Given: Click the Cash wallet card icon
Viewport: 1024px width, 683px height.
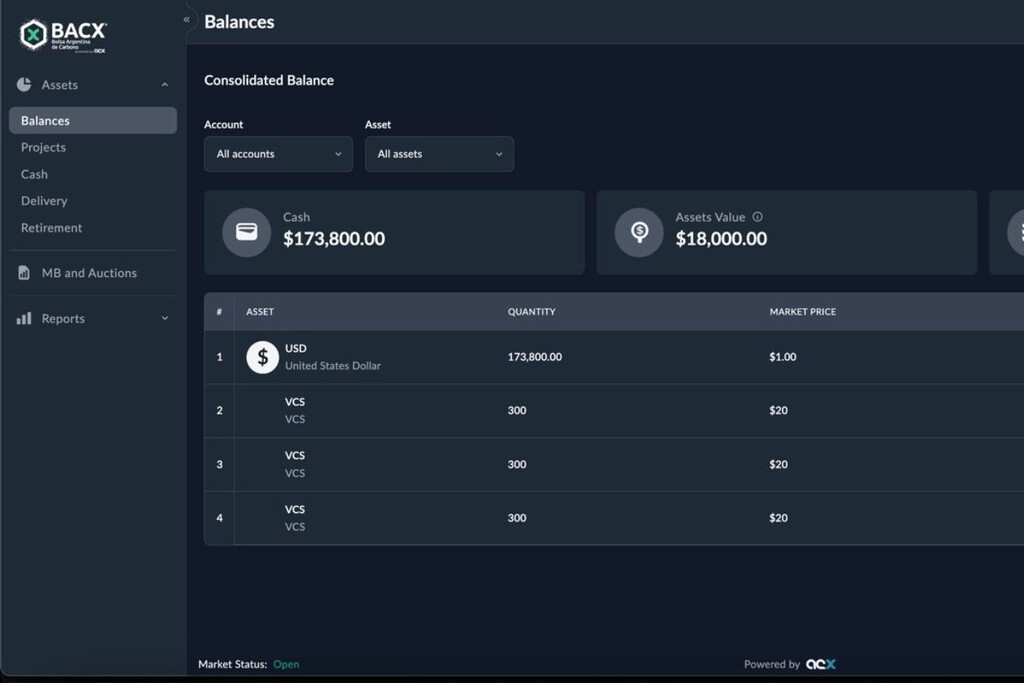Looking at the screenshot, I should click(246, 232).
